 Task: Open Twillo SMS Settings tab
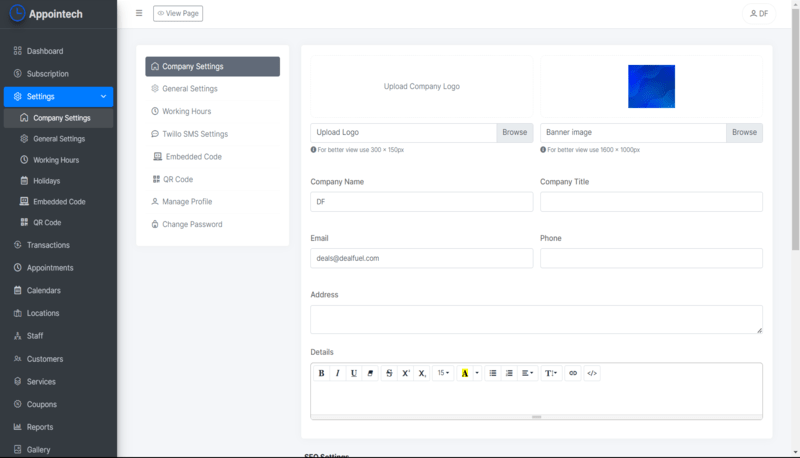(212, 134)
